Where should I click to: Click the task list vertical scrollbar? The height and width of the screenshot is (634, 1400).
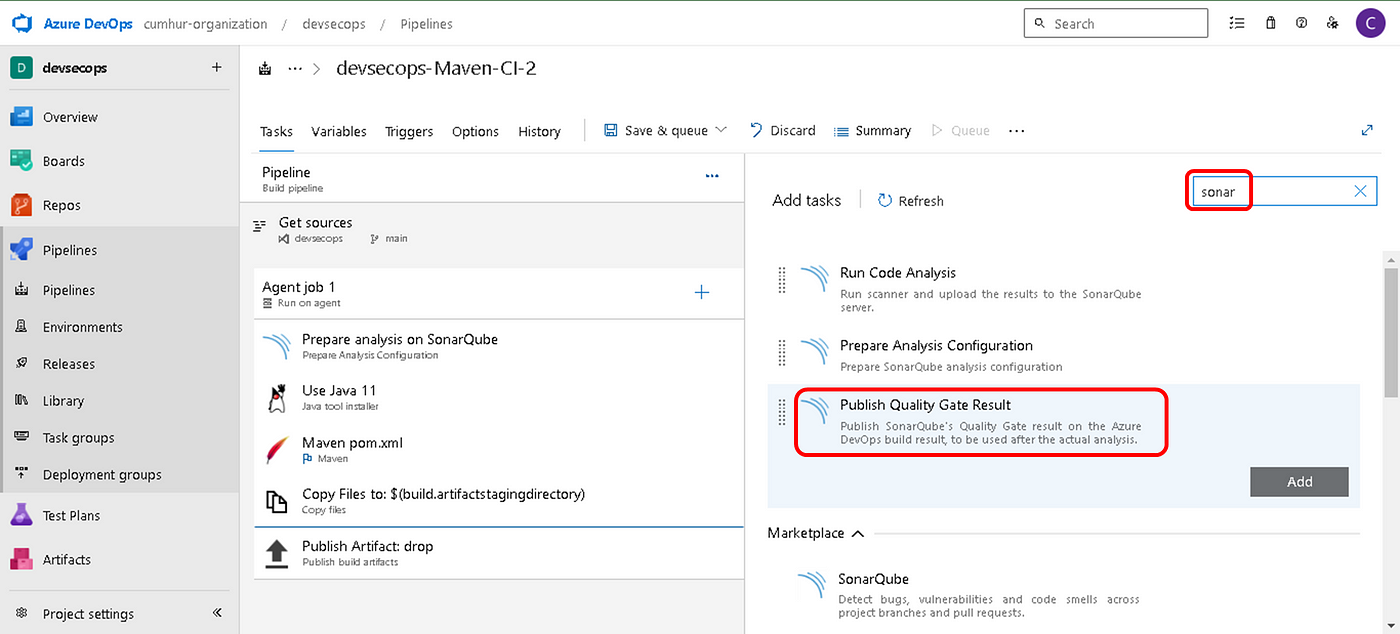click(1390, 333)
